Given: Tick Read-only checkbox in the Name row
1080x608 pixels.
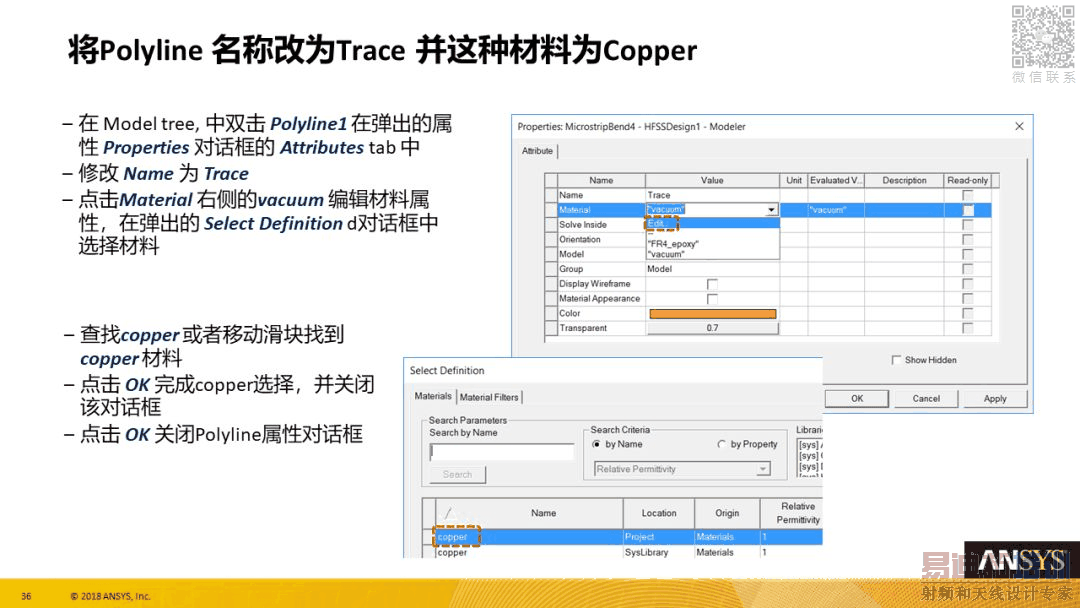Looking at the screenshot, I should click(968, 195).
